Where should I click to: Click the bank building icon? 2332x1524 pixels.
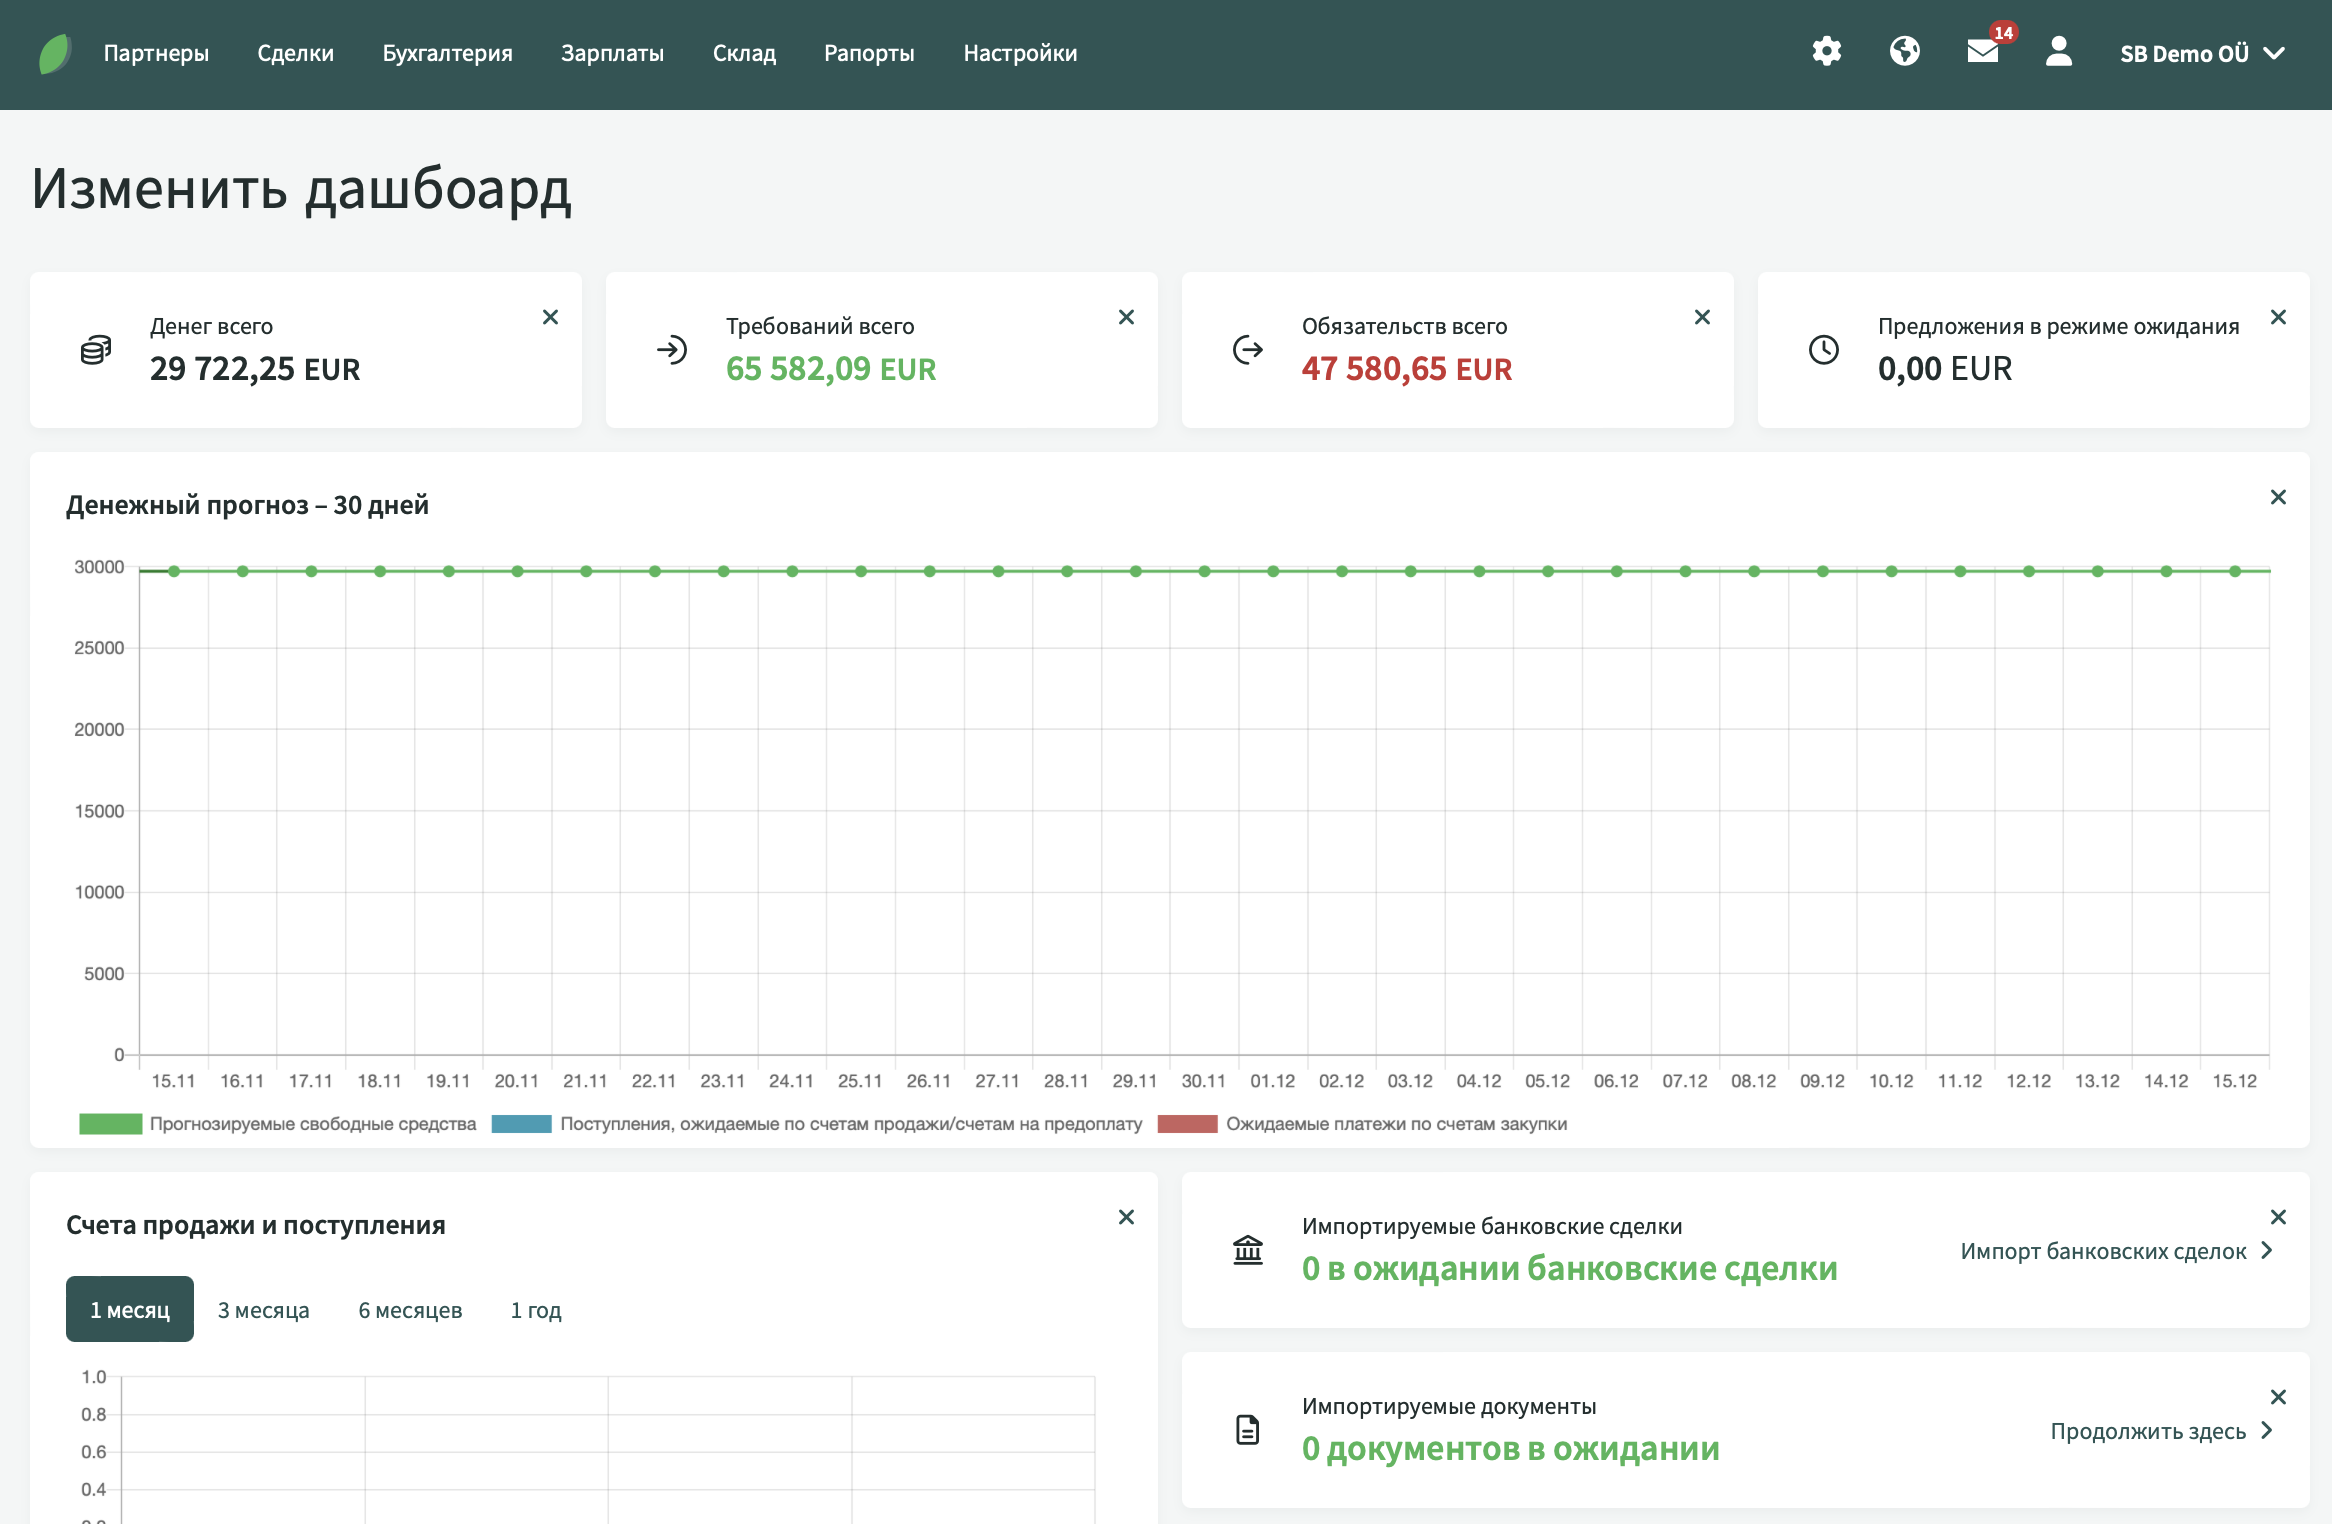coord(1248,1250)
